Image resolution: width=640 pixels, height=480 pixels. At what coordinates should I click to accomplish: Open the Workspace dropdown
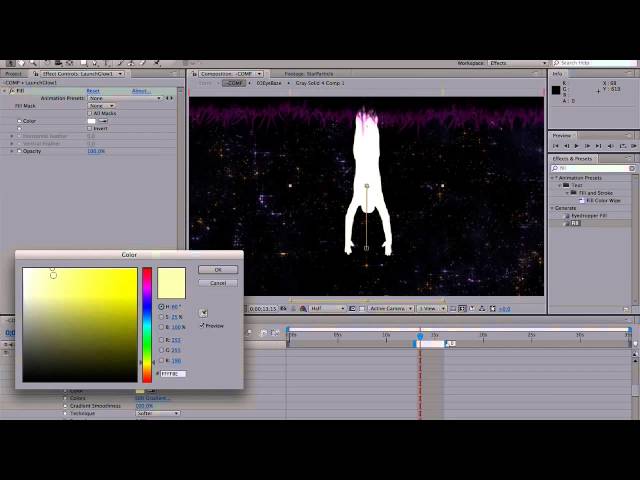[x=517, y=63]
